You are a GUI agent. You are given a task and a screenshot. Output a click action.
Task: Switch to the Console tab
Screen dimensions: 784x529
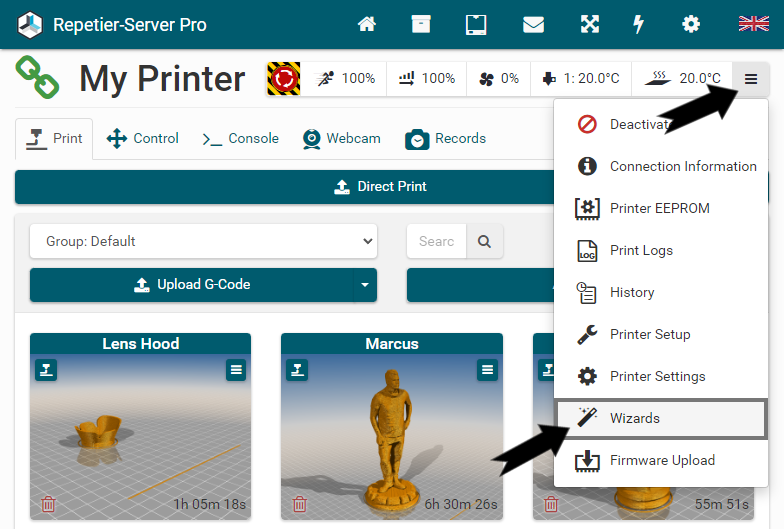point(240,138)
